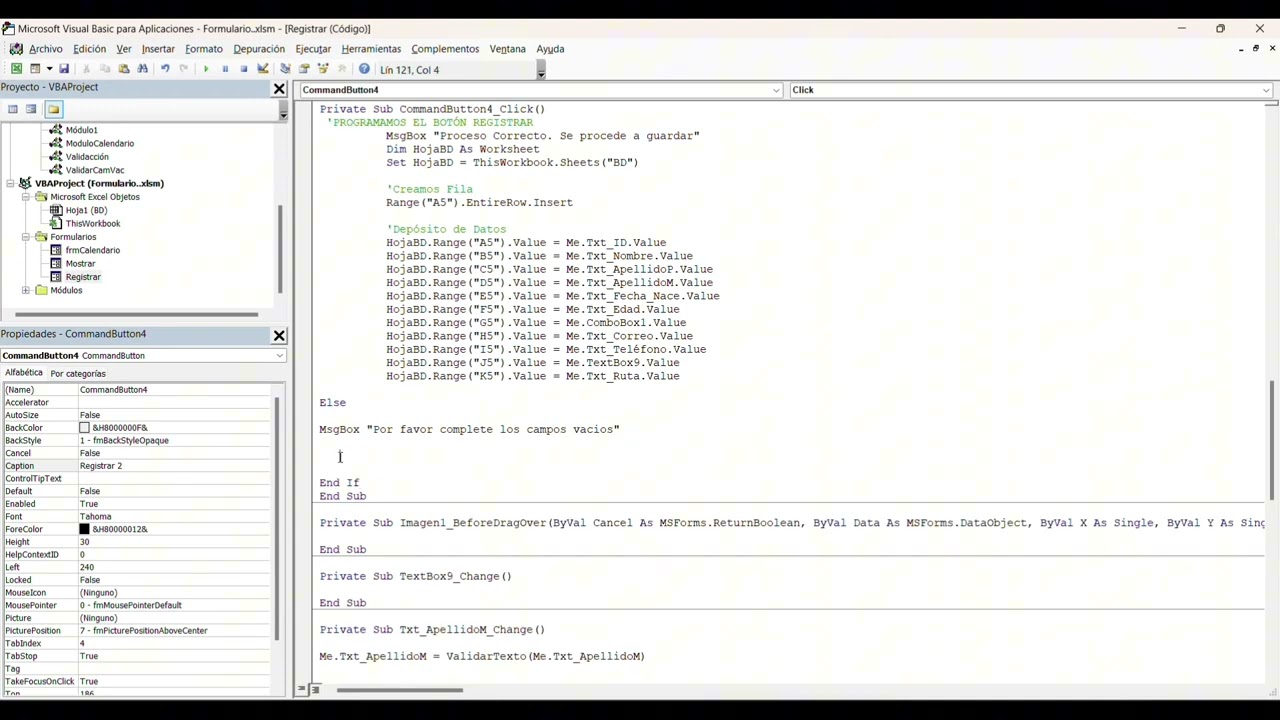
Task: Open Archivo menu
Action: pyautogui.click(x=45, y=49)
